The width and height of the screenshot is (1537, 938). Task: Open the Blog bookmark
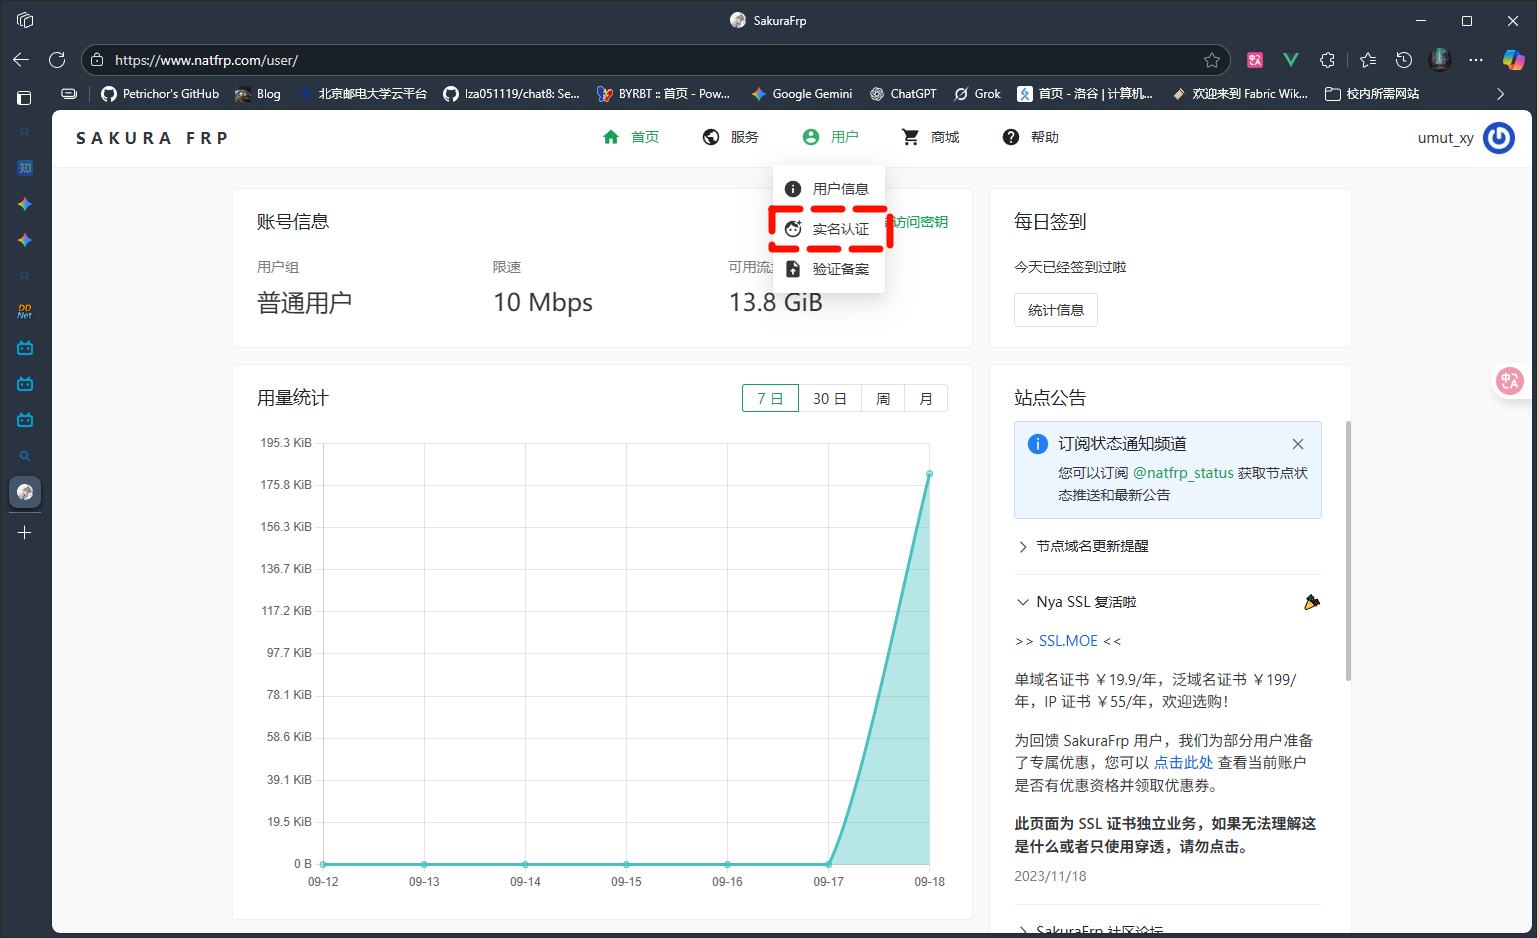(258, 94)
